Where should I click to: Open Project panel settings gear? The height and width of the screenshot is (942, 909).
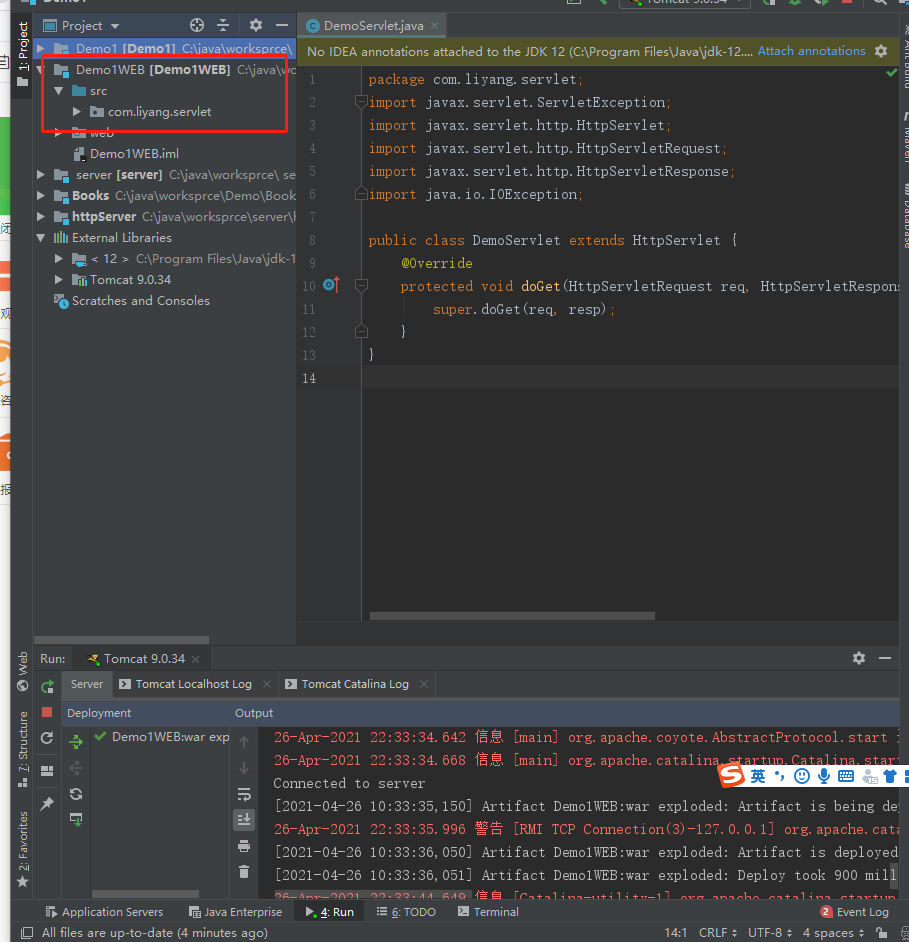coord(255,25)
